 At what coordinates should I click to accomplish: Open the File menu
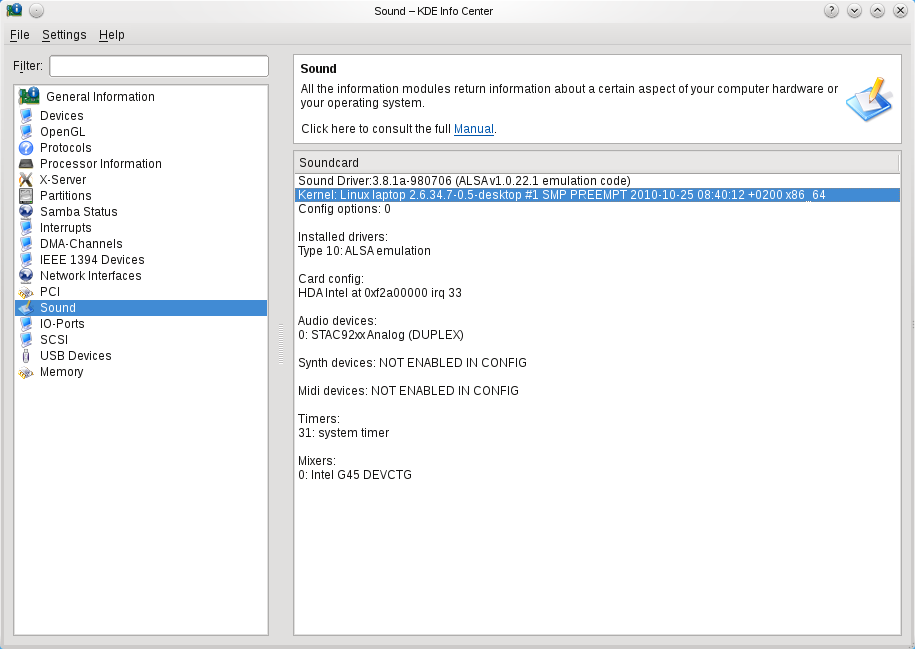tap(19, 35)
